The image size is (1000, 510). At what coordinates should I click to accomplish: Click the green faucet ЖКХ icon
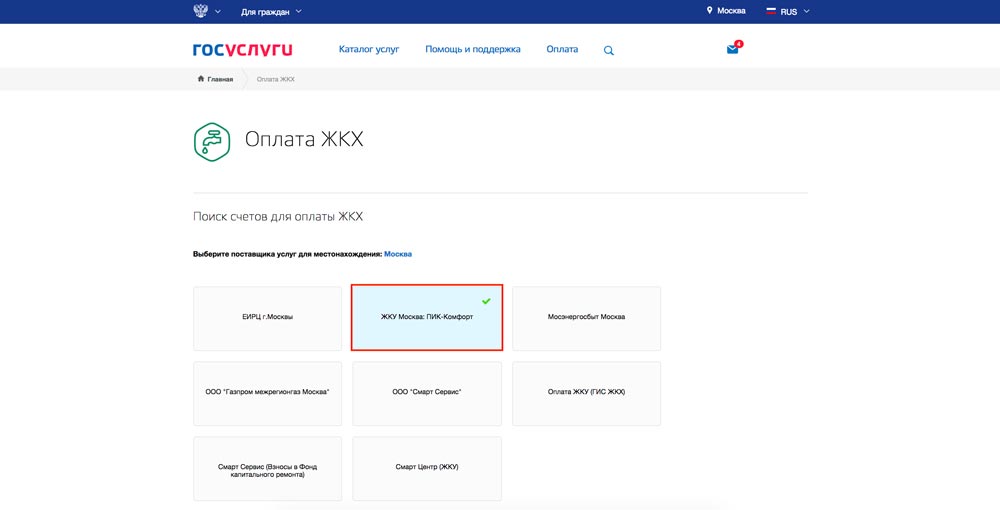[212, 142]
